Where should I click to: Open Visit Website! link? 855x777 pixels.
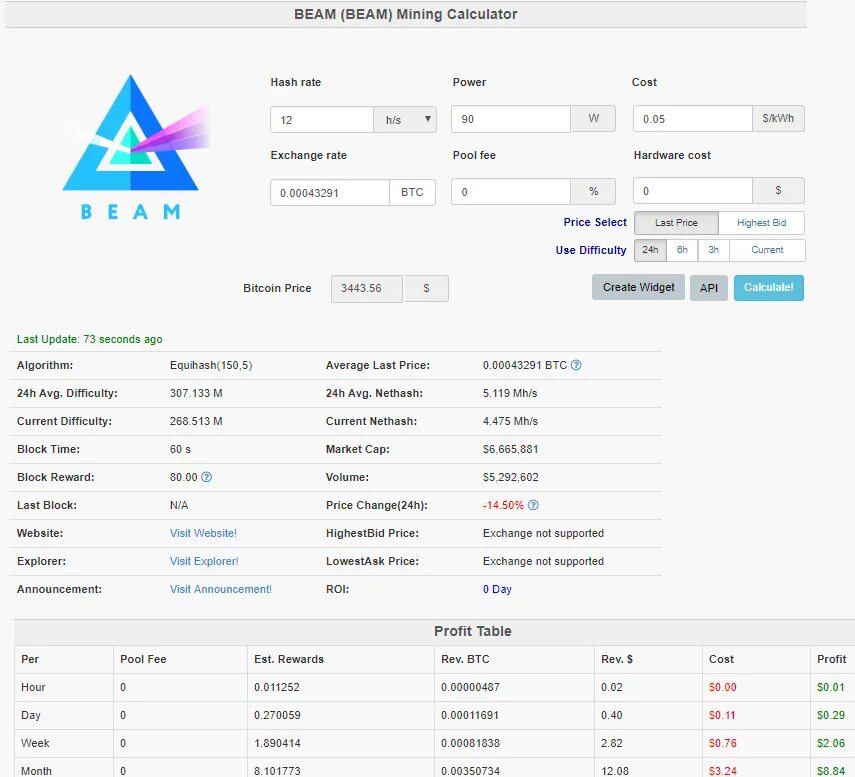click(x=203, y=533)
